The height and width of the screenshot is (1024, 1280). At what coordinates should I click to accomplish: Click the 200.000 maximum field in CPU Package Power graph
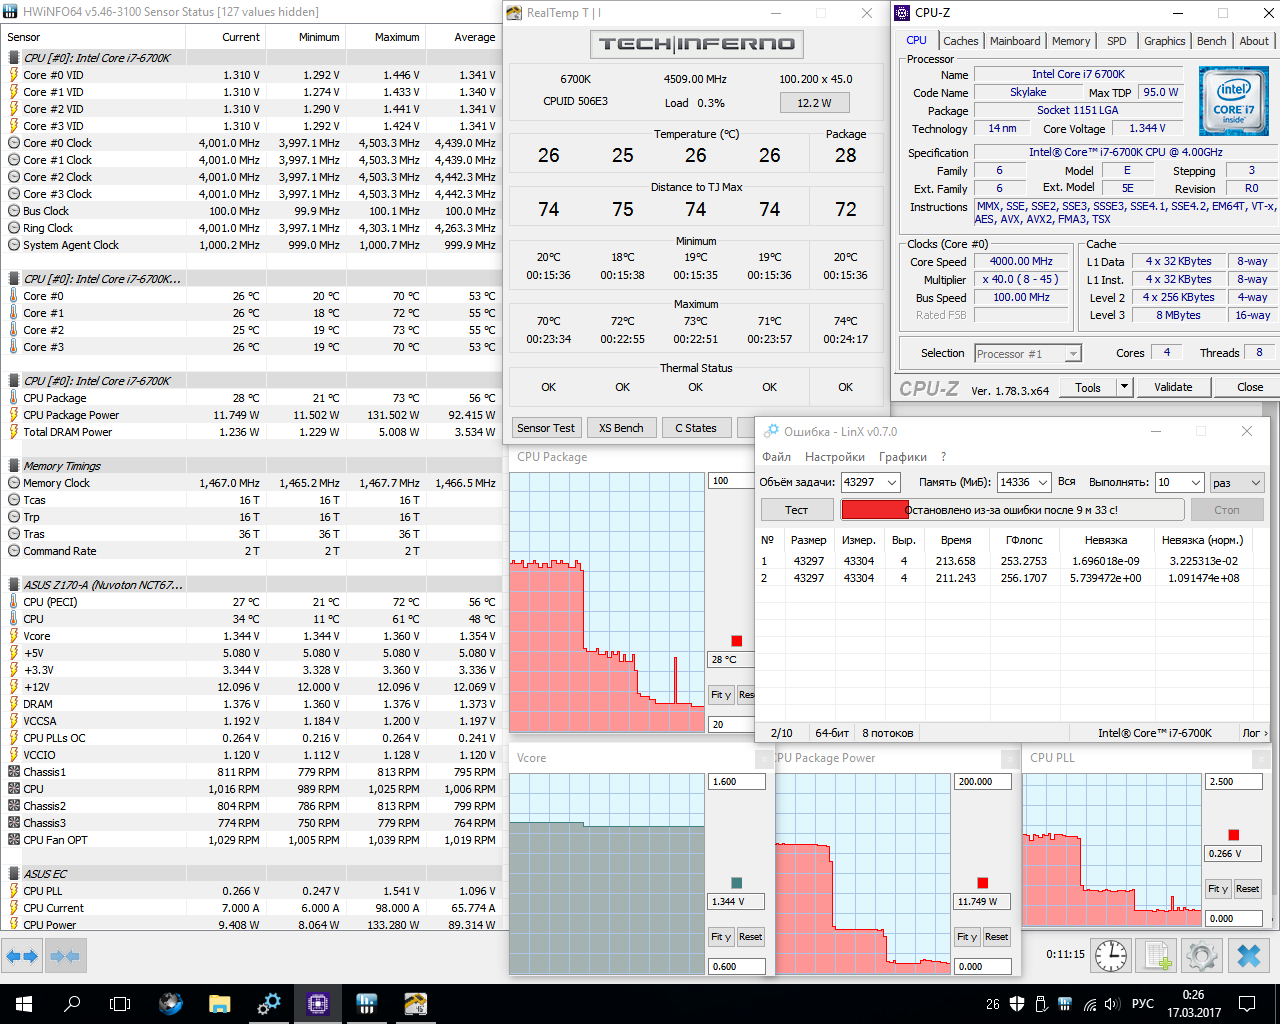tap(983, 782)
